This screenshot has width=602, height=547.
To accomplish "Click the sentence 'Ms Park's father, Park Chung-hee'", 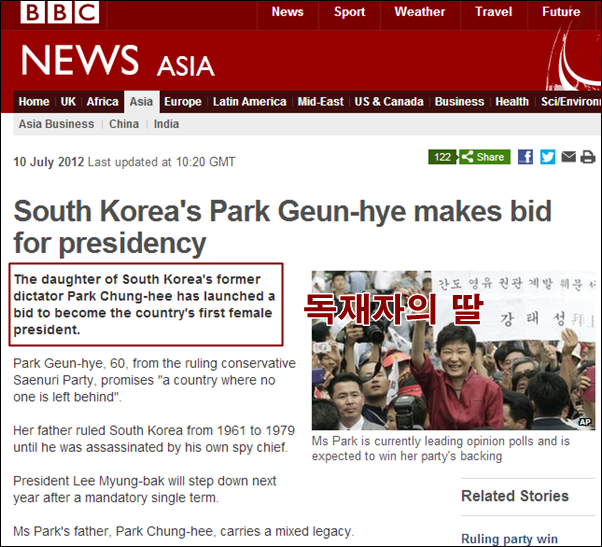I will 184,531.
